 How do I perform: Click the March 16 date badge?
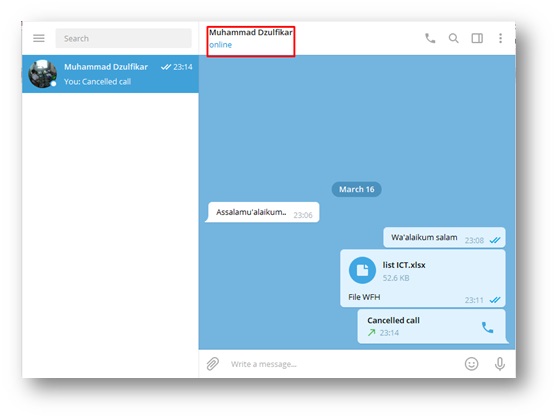[x=357, y=189]
